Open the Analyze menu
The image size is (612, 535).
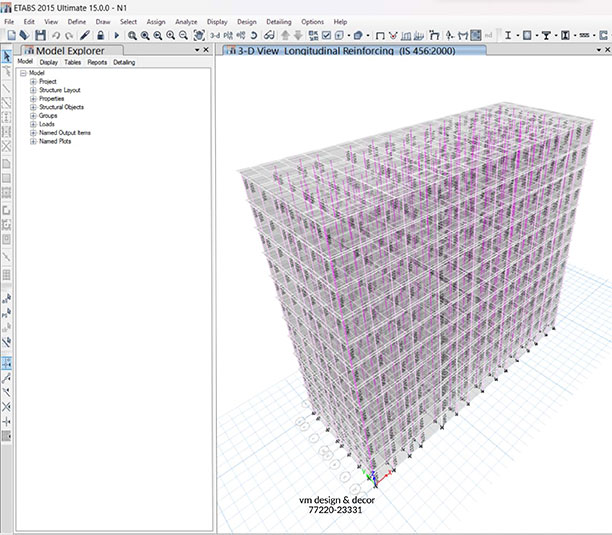click(185, 21)
